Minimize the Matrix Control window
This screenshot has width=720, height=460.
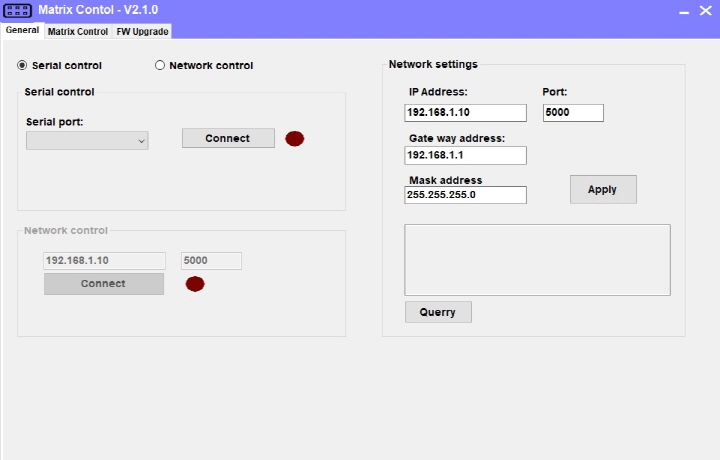click(684, 11)
